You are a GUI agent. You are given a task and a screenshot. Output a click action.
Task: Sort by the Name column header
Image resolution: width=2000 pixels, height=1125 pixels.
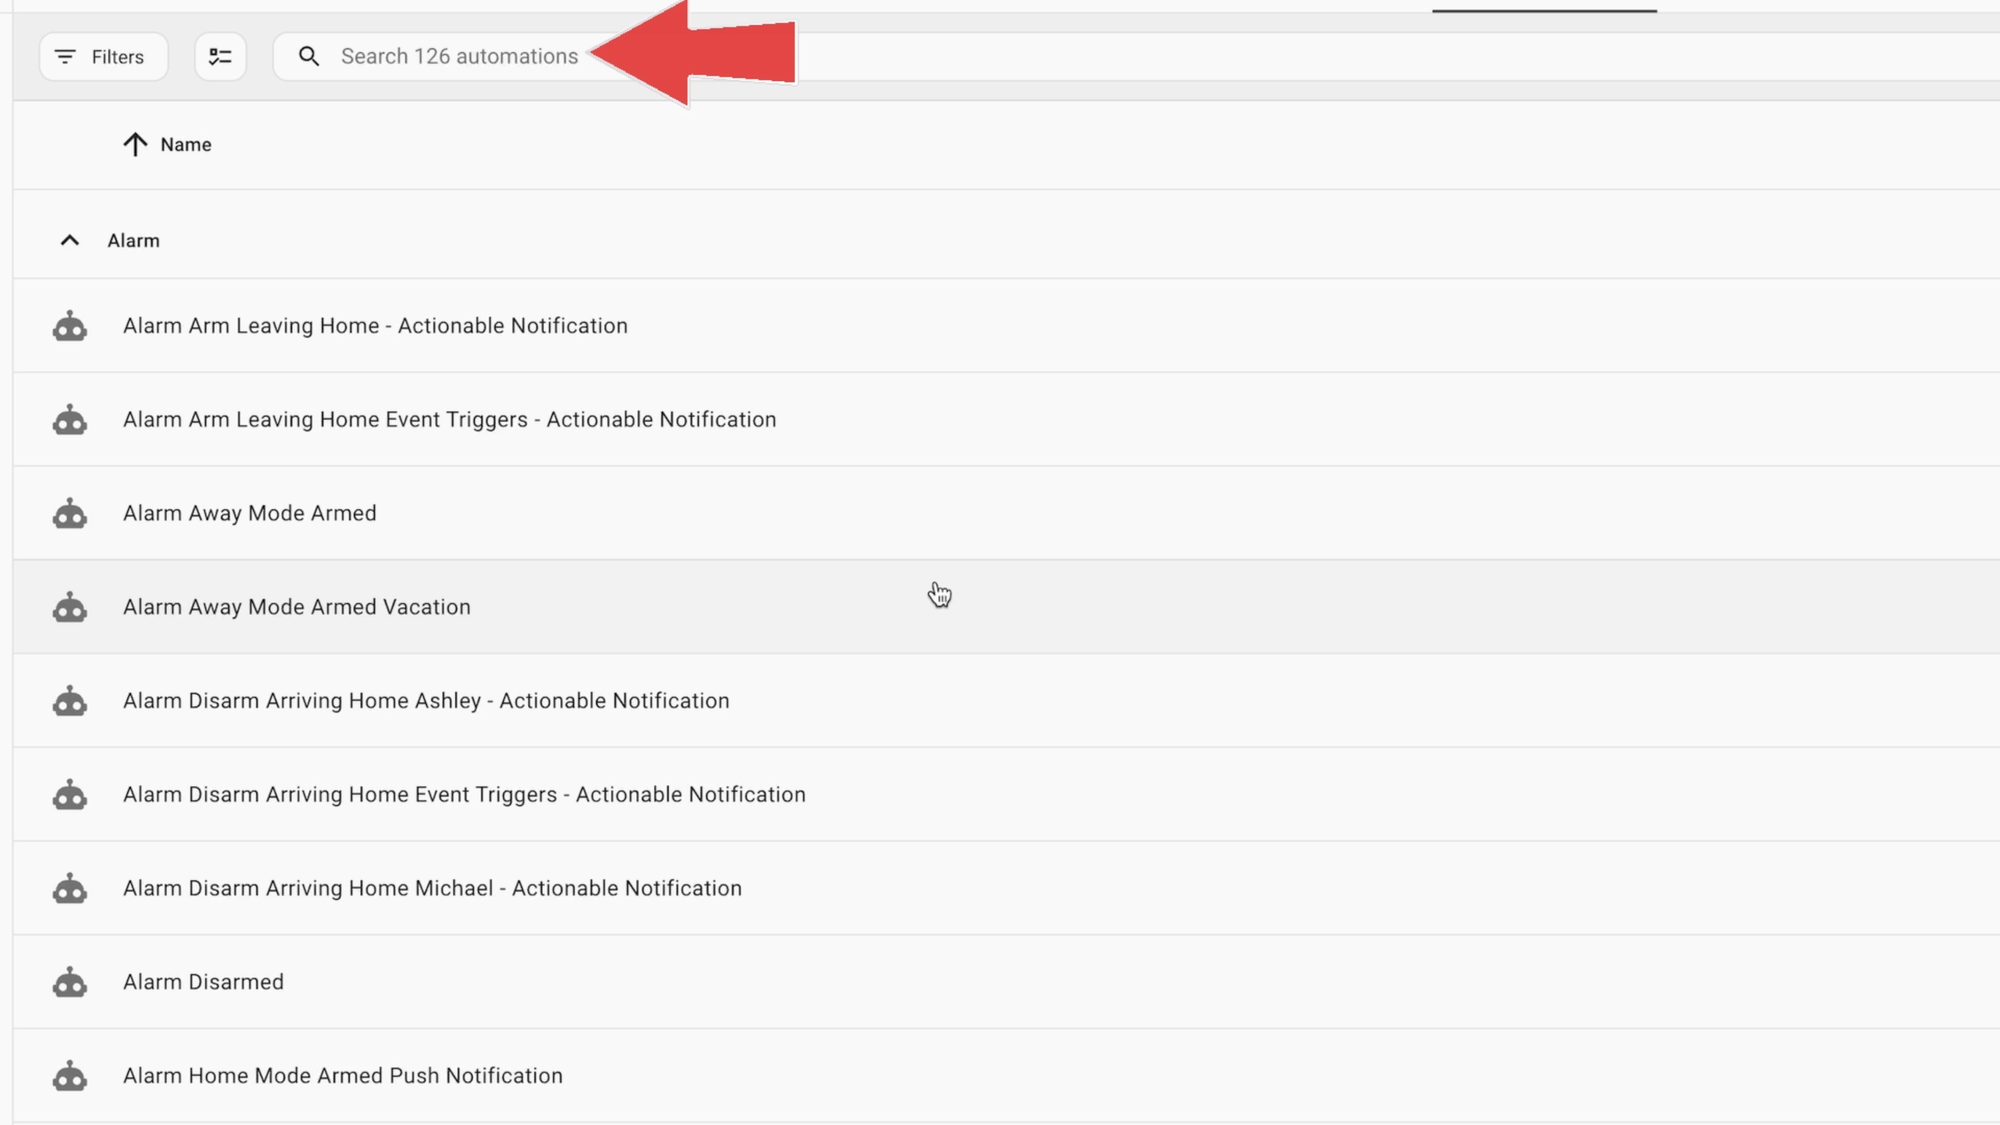click(x=186, y=145)
